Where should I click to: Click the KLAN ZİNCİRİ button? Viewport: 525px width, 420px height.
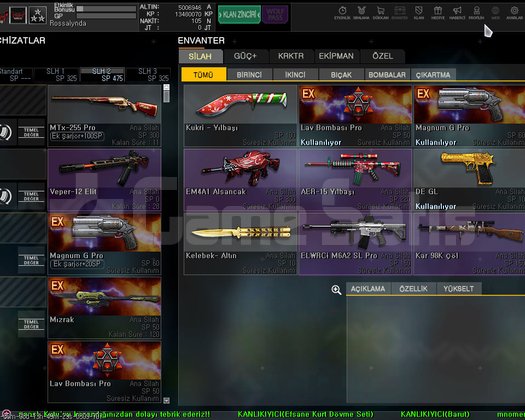click(239, 14)
